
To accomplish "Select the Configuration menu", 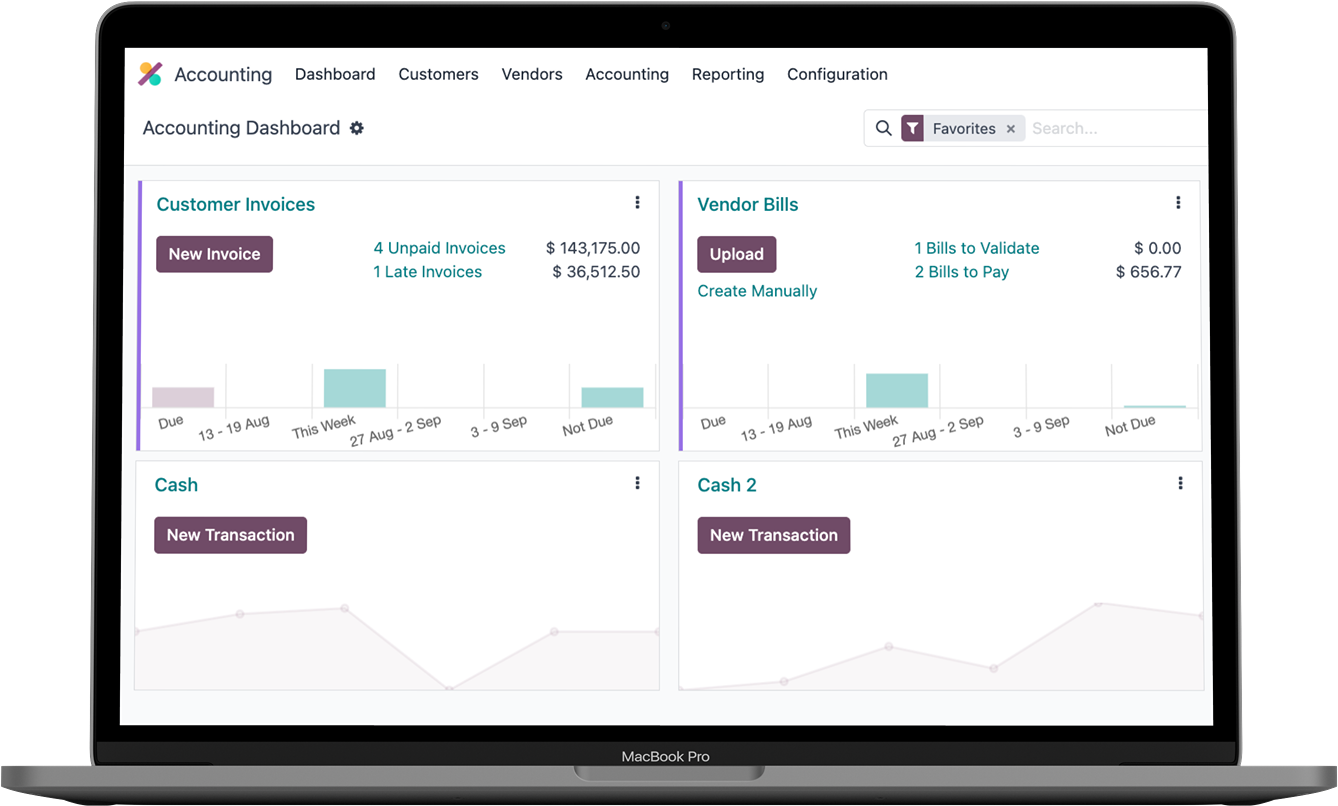I will pos(837,74).
